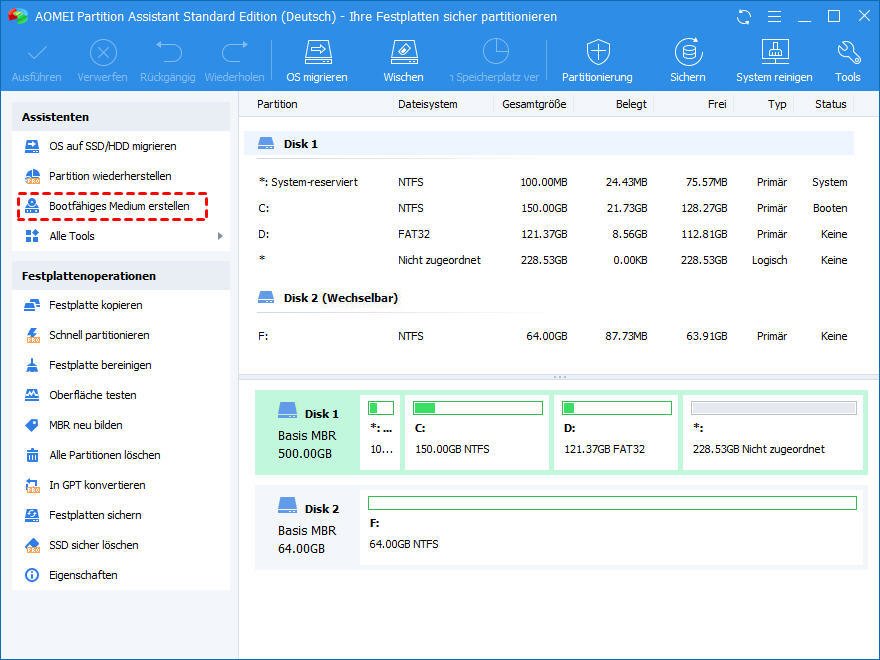Image resolution: width=880 pixels, height=660 pixels.
Task: Choose SSD sicher löschen
Action: tap(121, 546)
